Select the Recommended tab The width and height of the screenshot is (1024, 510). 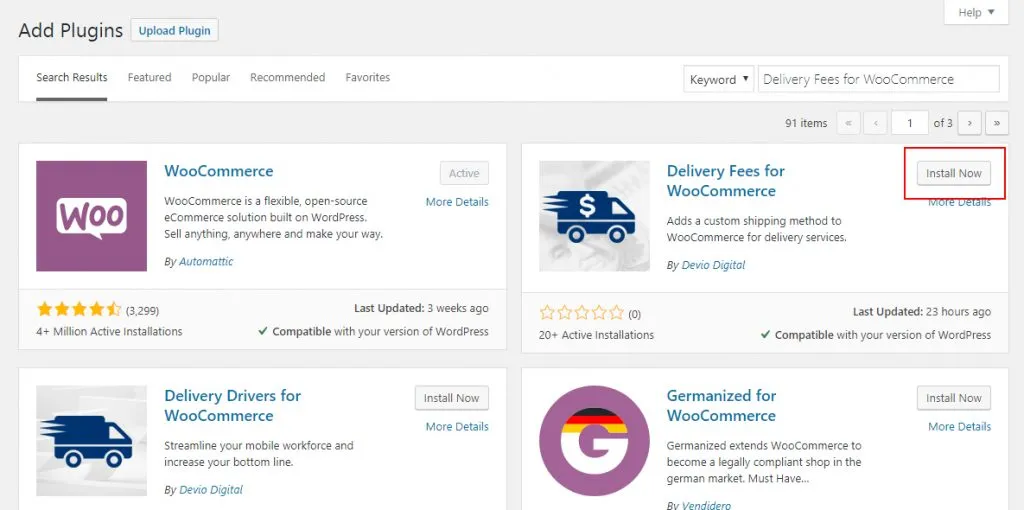point(287,77)
